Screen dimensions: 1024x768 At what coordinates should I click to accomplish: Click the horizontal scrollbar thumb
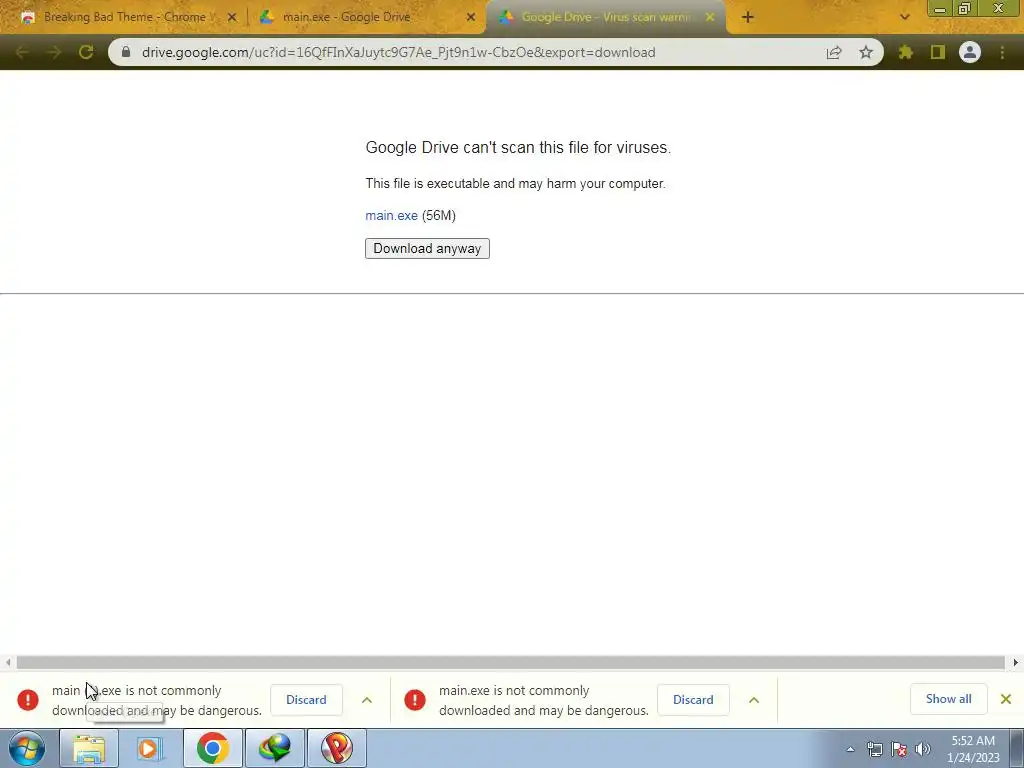510,662
